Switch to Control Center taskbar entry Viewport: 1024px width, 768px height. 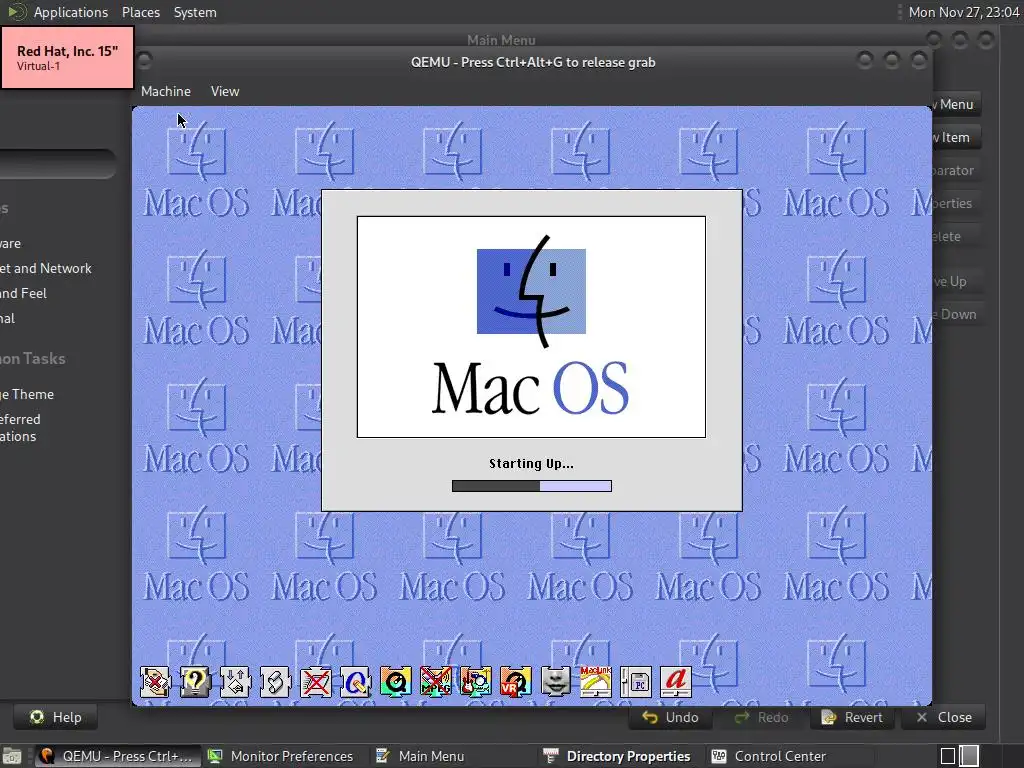click(x=769, y=756)
